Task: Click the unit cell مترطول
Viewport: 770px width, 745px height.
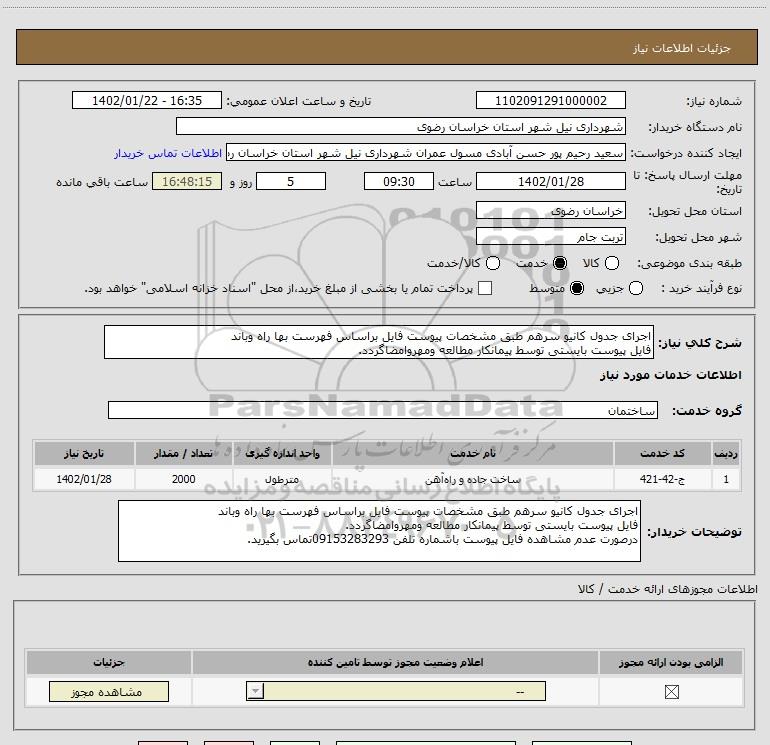Action: coord(282,479)
